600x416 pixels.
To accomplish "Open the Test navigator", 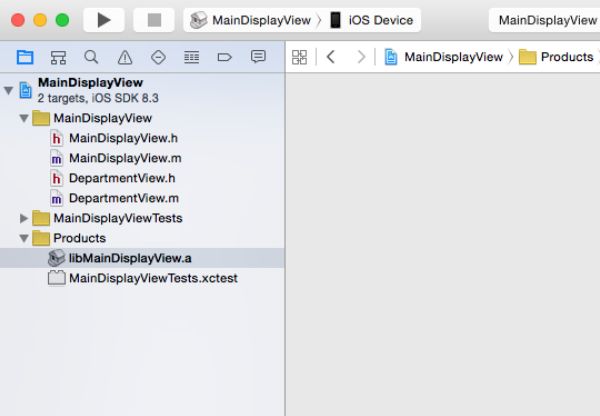I will point(158,57).
